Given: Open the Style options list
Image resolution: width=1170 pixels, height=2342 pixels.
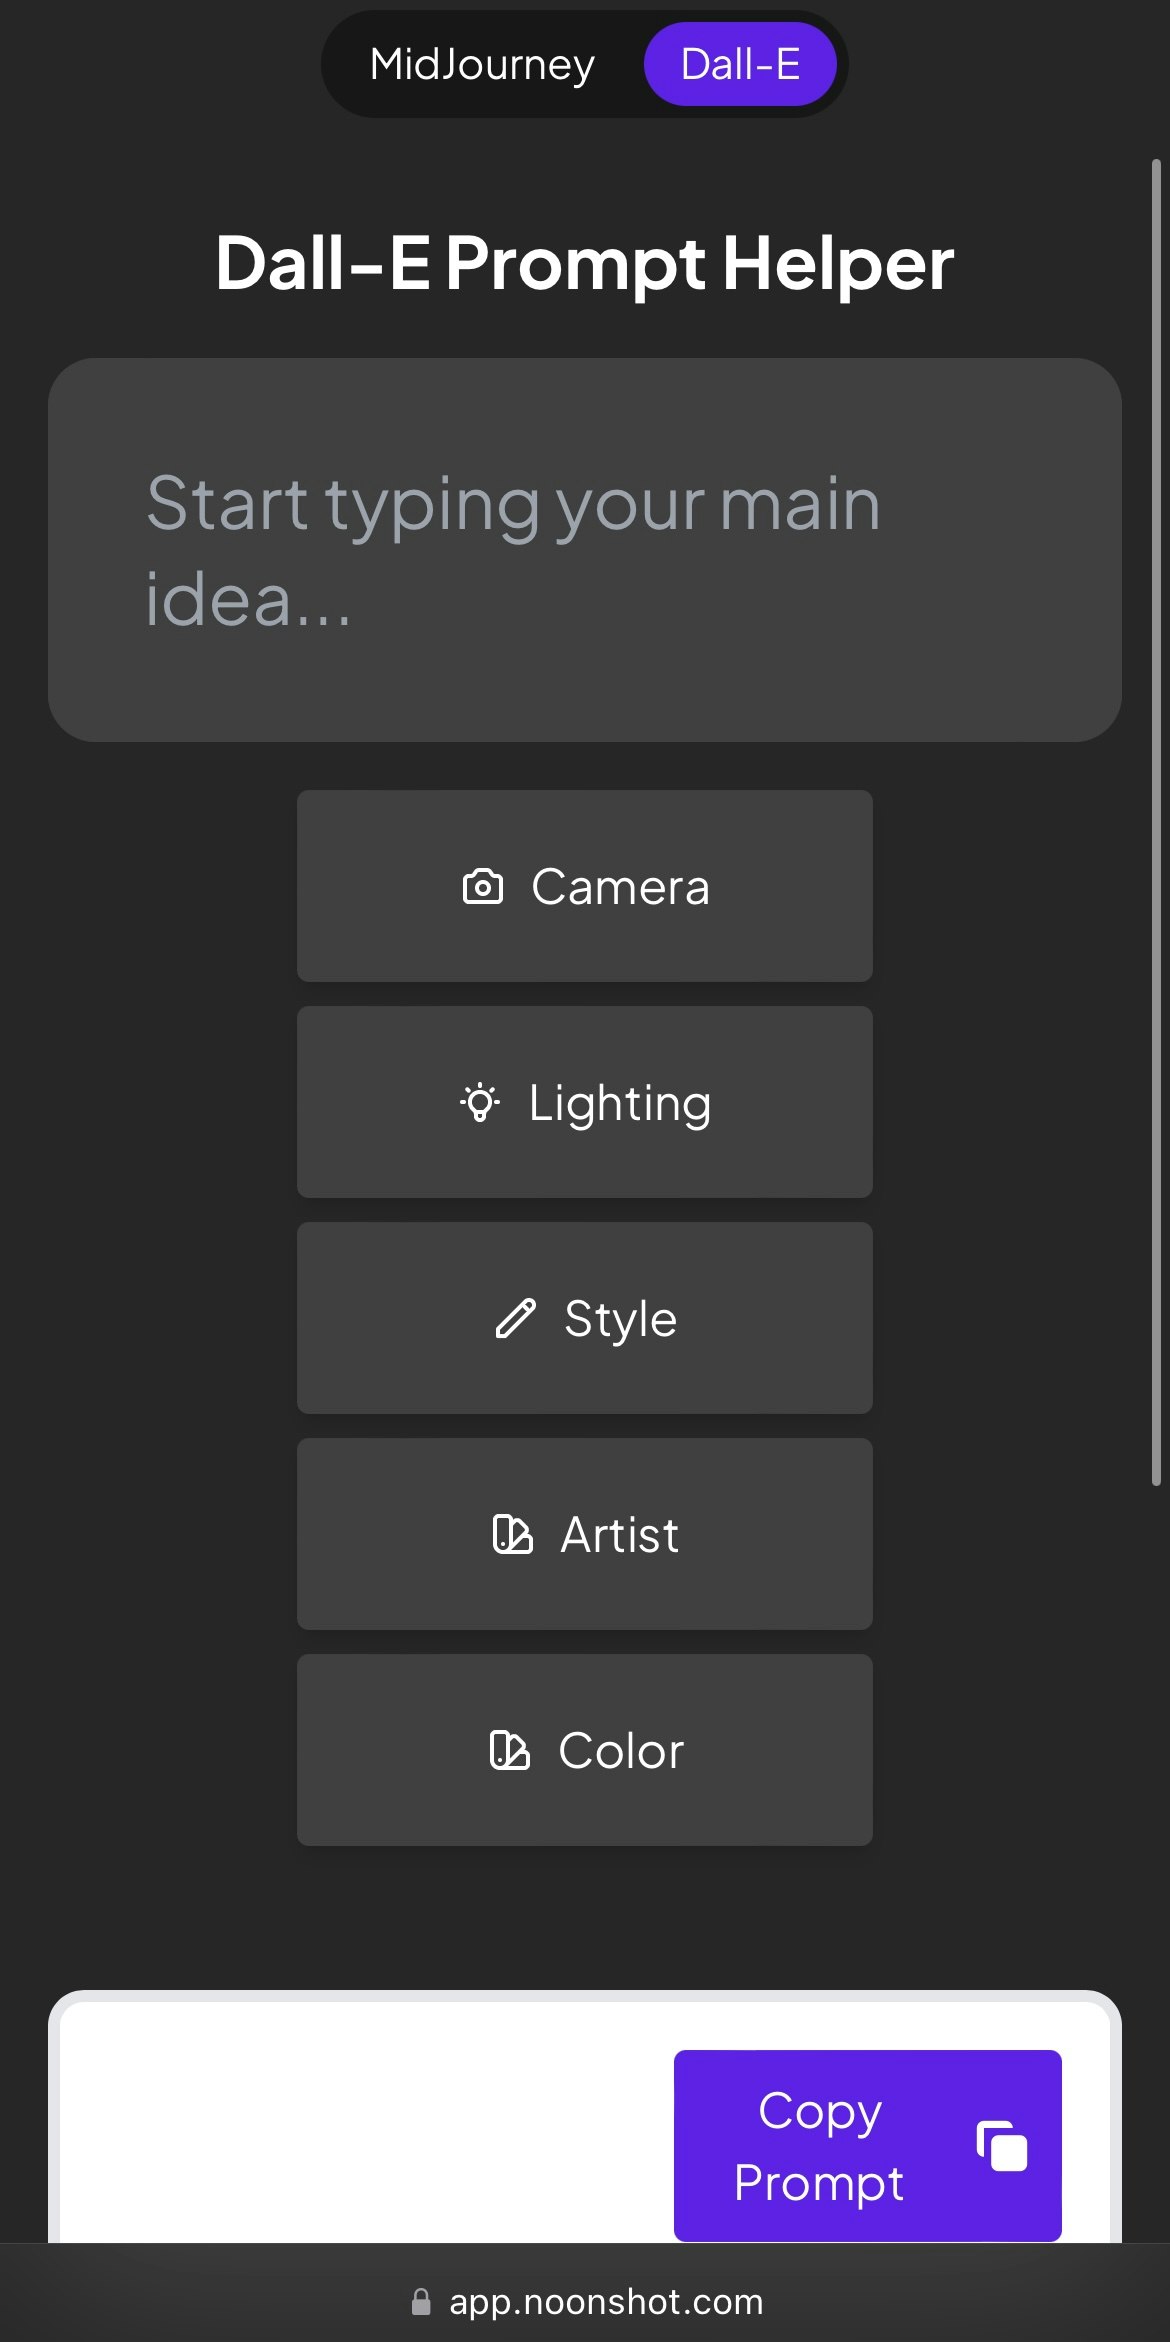Looking at the screenshot, I should click(585, 1318).
